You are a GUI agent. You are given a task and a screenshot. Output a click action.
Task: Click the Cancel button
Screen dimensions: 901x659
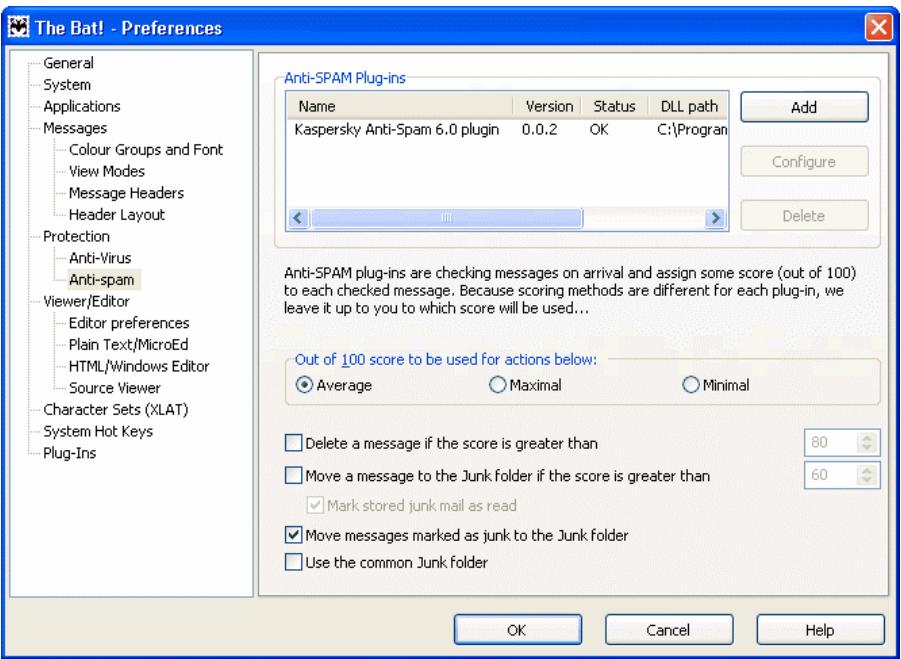669,630
